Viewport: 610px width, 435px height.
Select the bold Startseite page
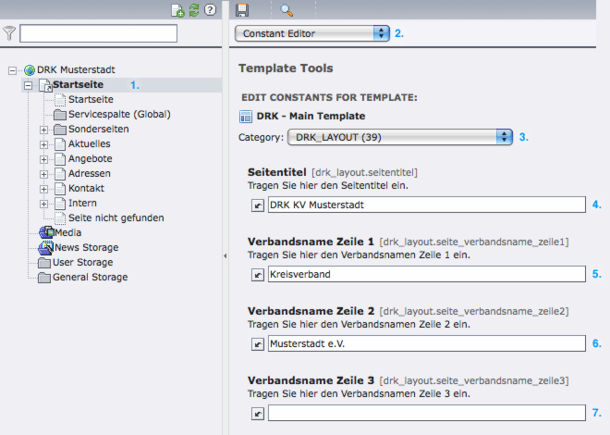[78, 84]
